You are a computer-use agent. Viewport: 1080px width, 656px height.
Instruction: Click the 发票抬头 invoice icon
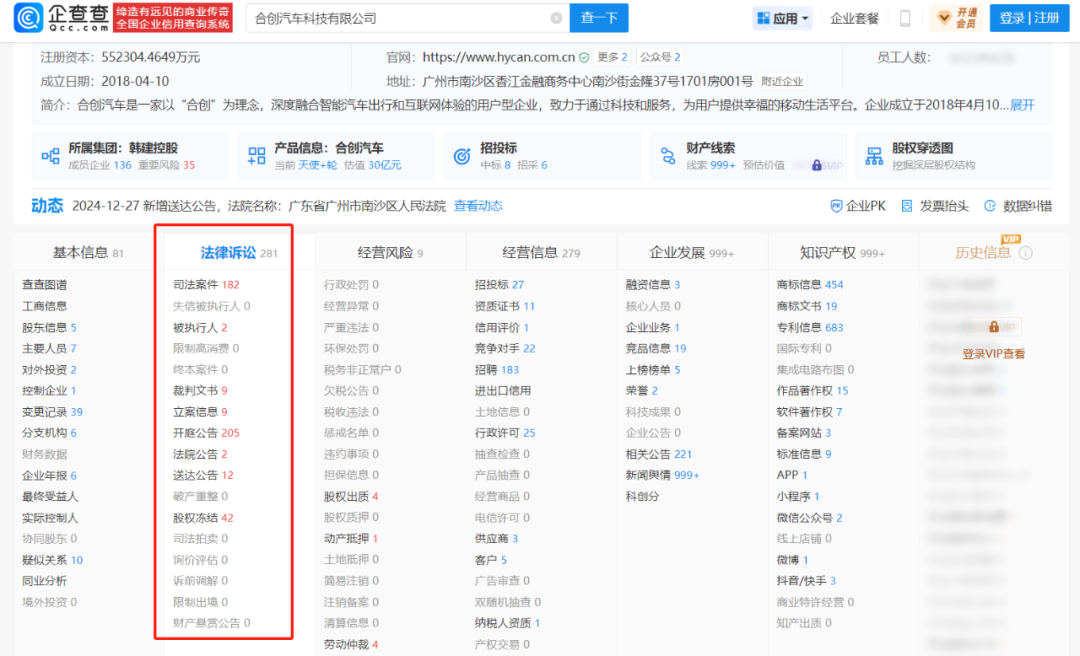tap(907, 206)
